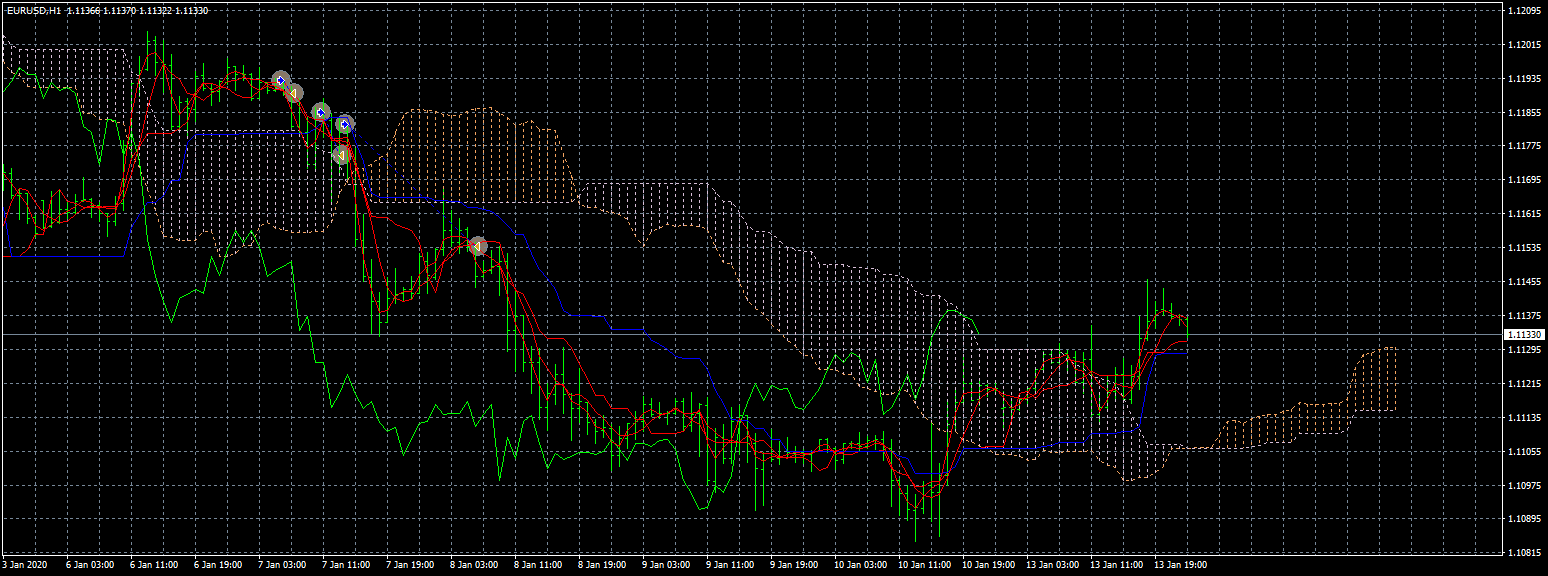This screenshot has height=576, width=1548.
Task: Click the 1.12095 price axis label
Action: click(1524, 11)
